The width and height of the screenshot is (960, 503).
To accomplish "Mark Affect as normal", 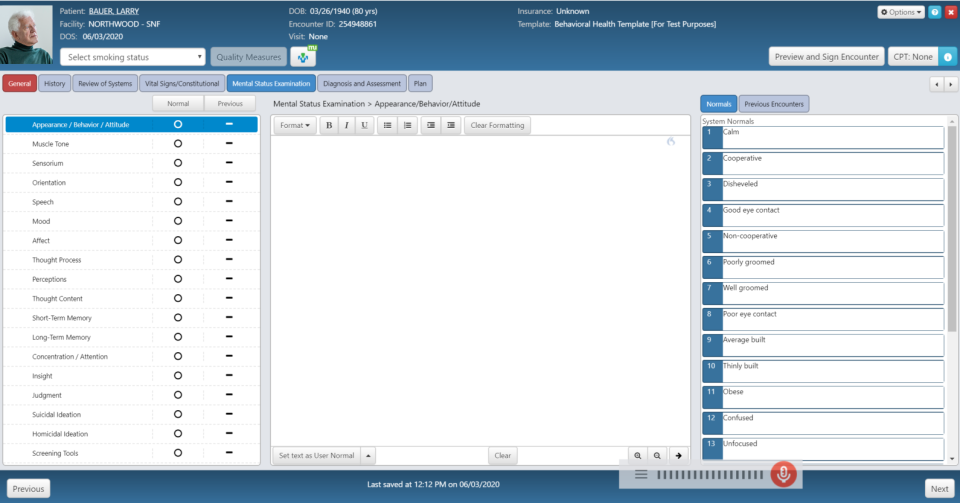I will [178, 240].
